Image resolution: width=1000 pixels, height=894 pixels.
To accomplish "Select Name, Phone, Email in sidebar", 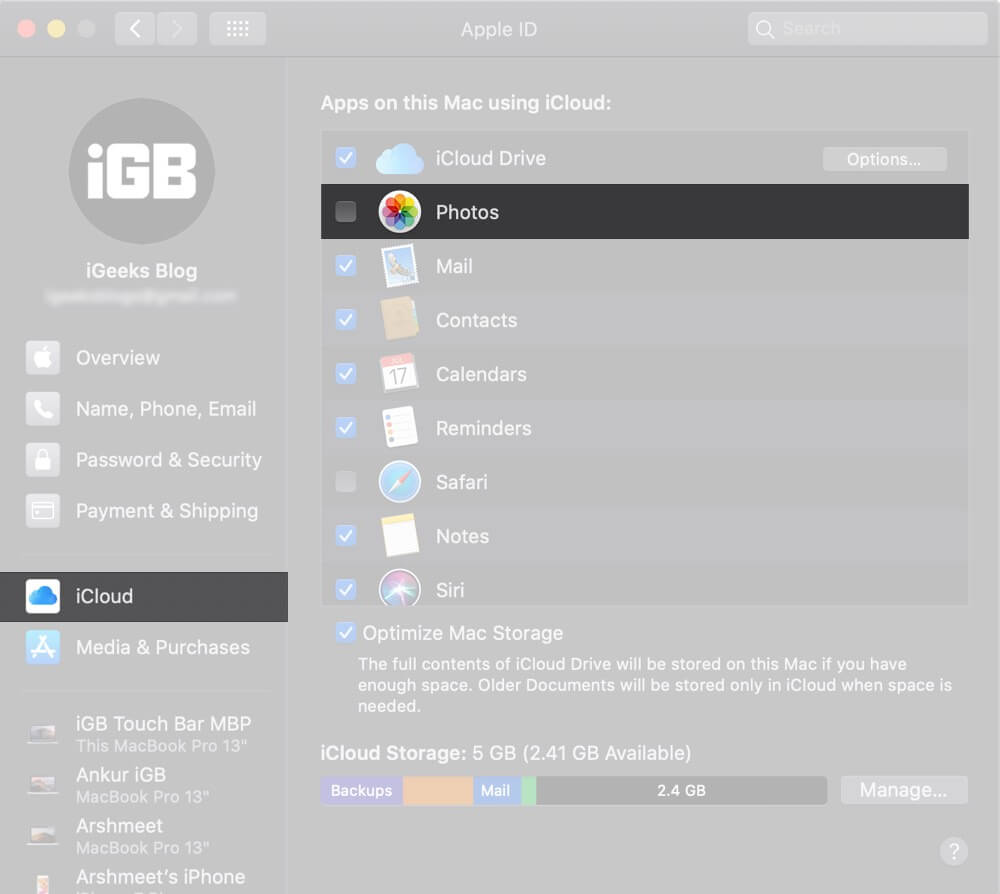I will tap(144, 409).
